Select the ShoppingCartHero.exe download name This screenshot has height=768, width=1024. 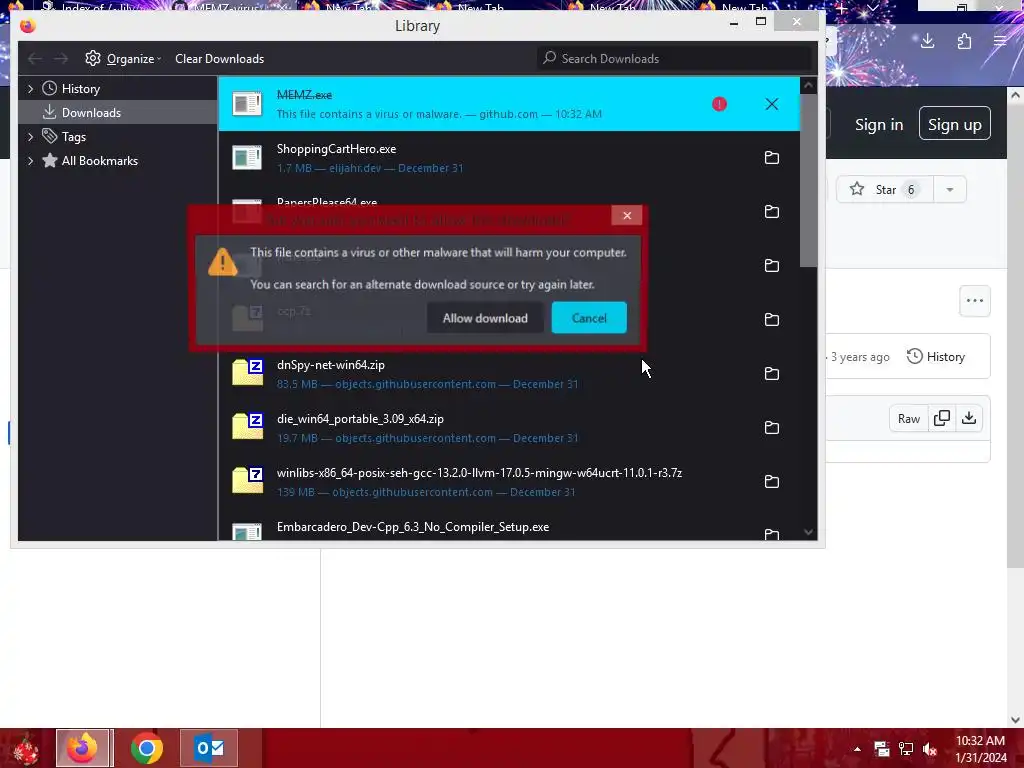(336, 149)
